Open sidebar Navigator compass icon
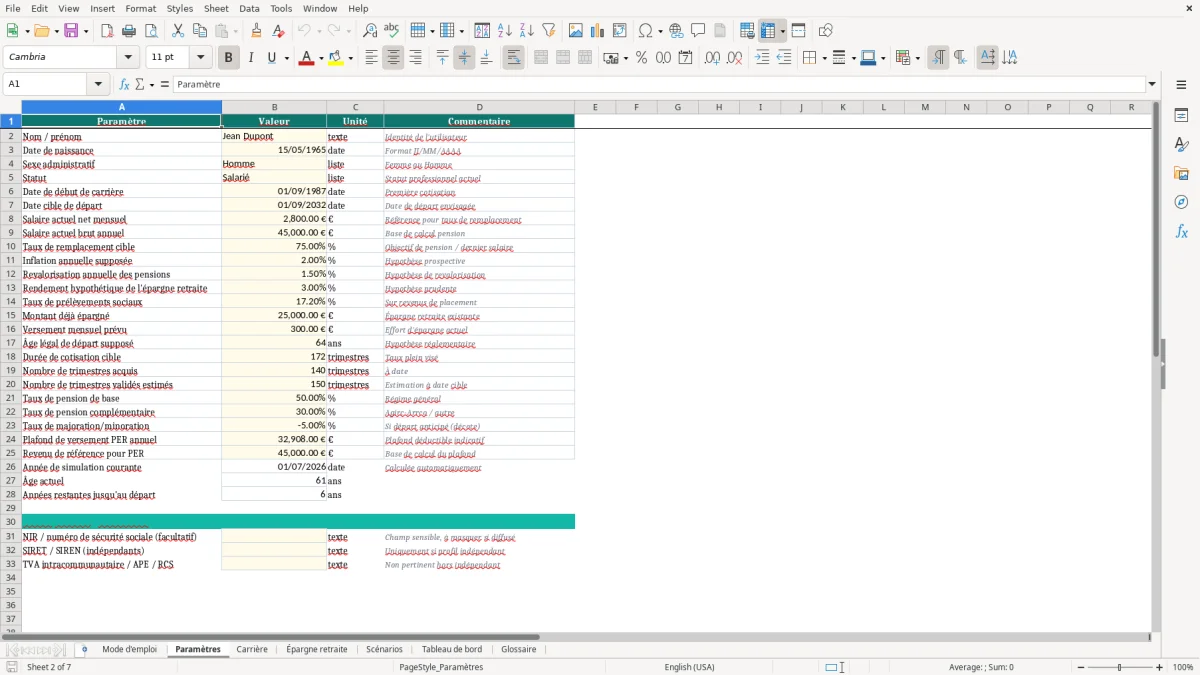Image resolution: width=1200 pixels, height=675 pixels. click(1181, 202)
